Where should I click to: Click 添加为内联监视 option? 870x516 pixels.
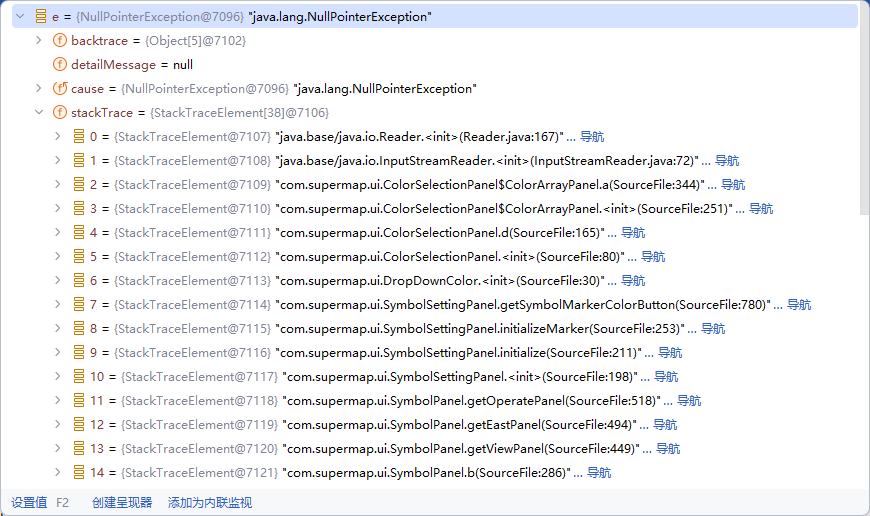pos(210,502)
